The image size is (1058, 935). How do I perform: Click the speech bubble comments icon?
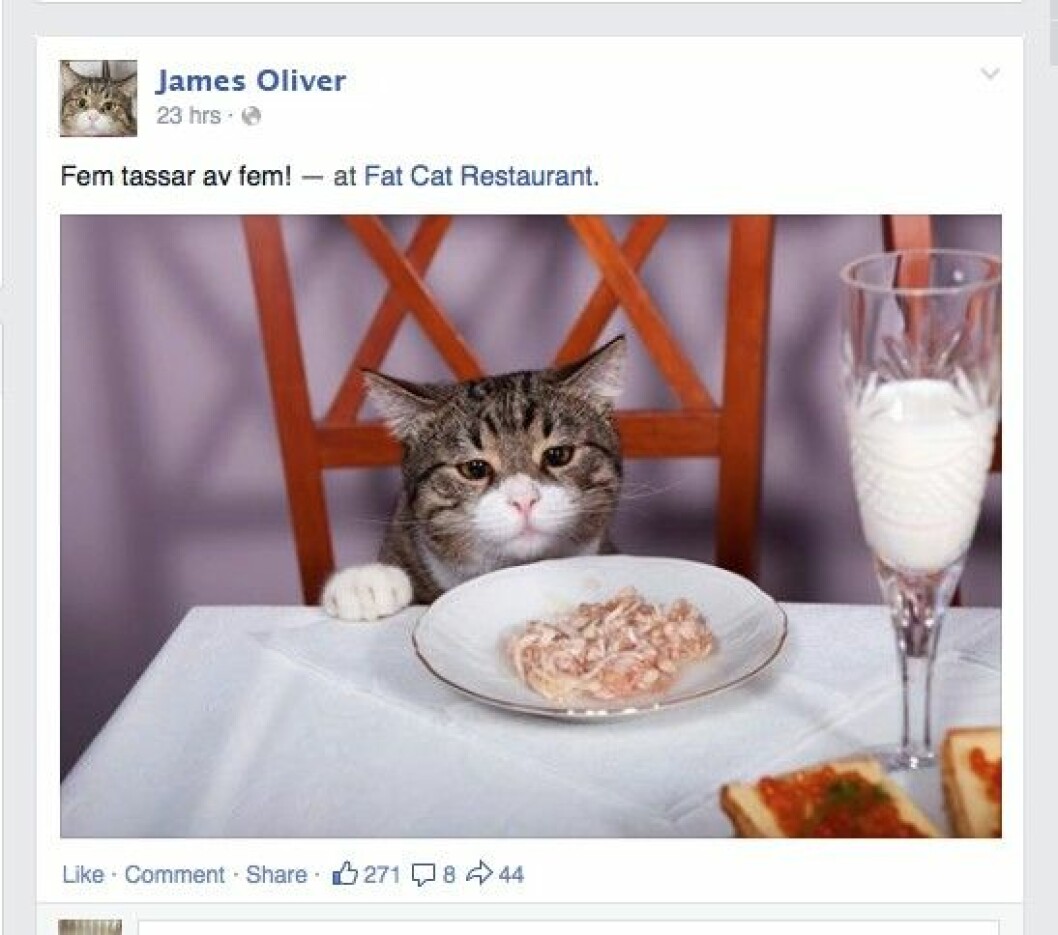[423, 875]
